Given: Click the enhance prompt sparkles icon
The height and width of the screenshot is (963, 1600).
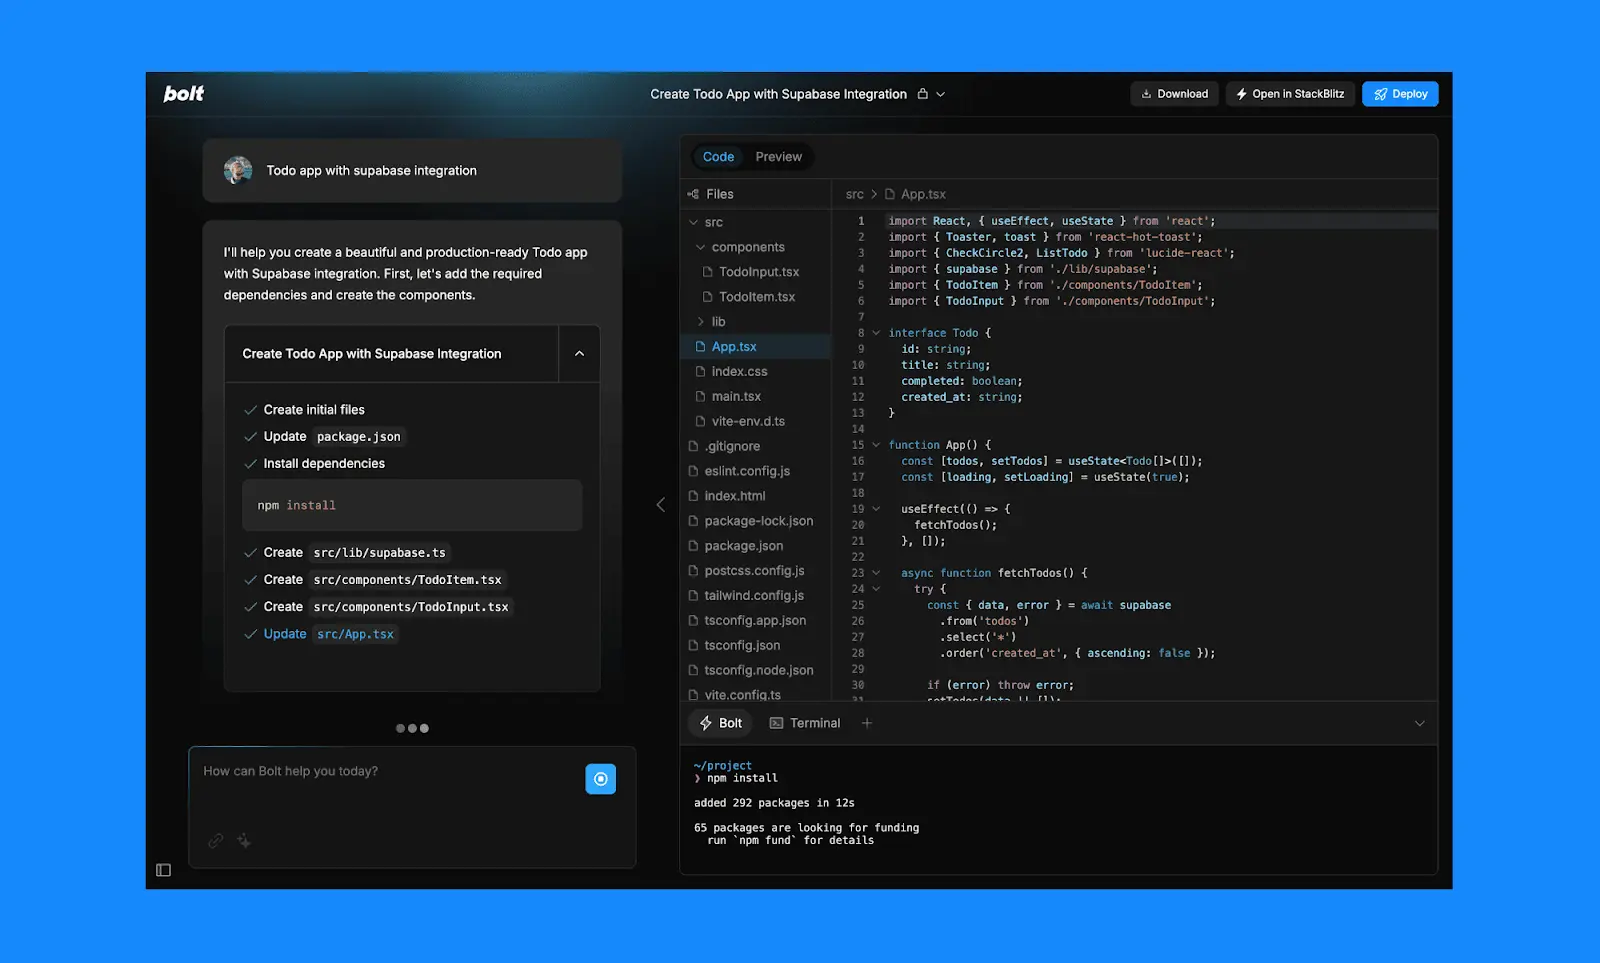Looking at the screenshot, I should (x=243, y=841).
